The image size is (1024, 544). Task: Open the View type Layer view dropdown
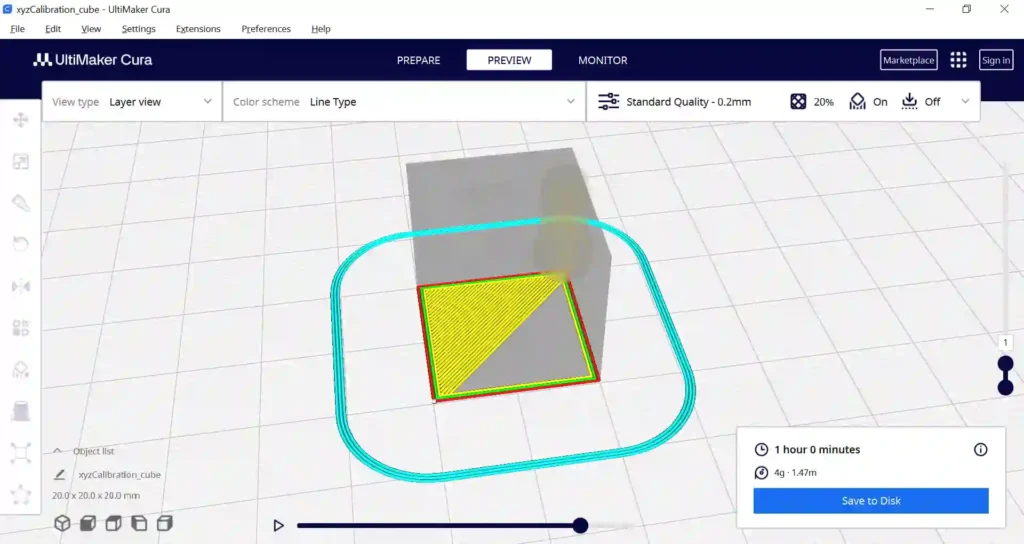133,102
